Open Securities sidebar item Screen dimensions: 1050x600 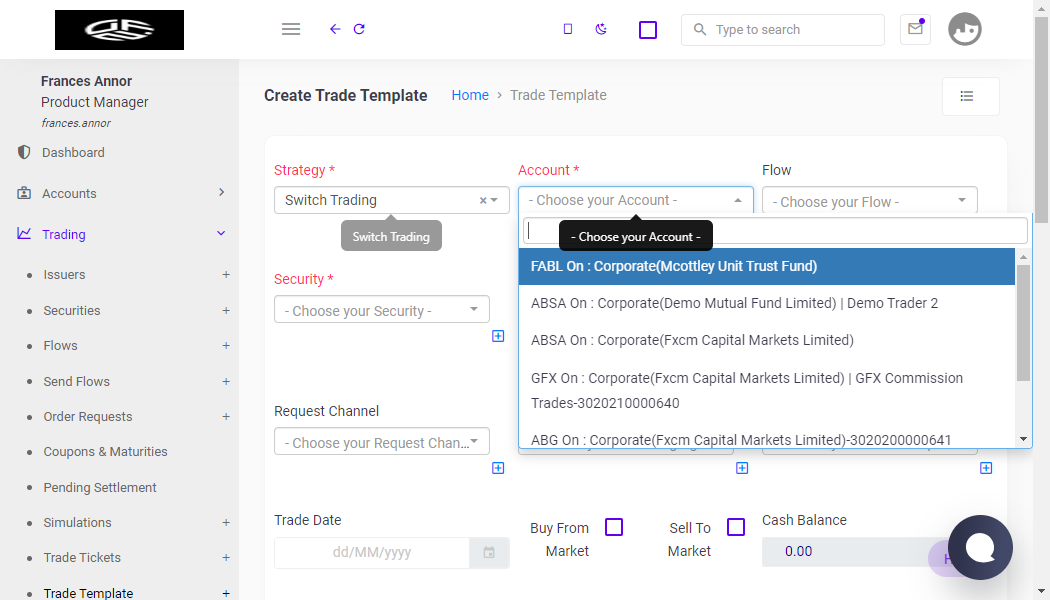(x=72, y=311)
